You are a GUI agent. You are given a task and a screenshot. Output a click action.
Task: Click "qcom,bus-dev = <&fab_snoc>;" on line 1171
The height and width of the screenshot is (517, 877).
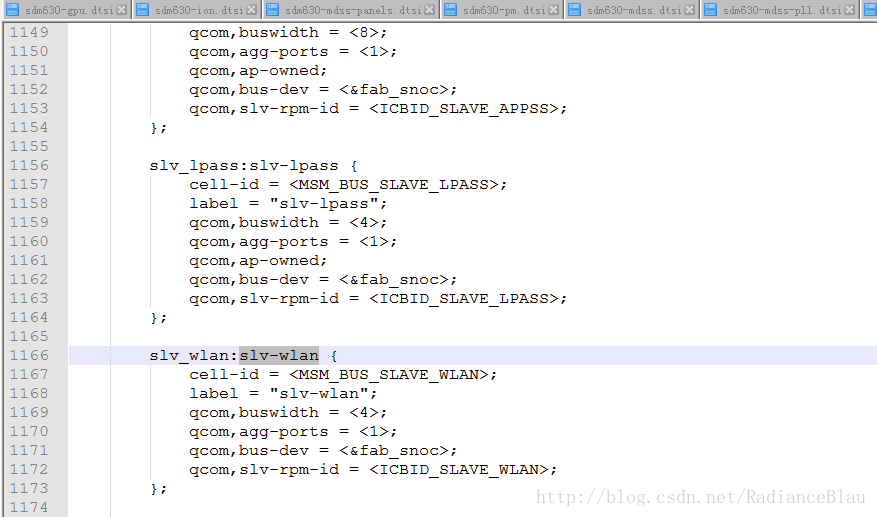(323, 450)
